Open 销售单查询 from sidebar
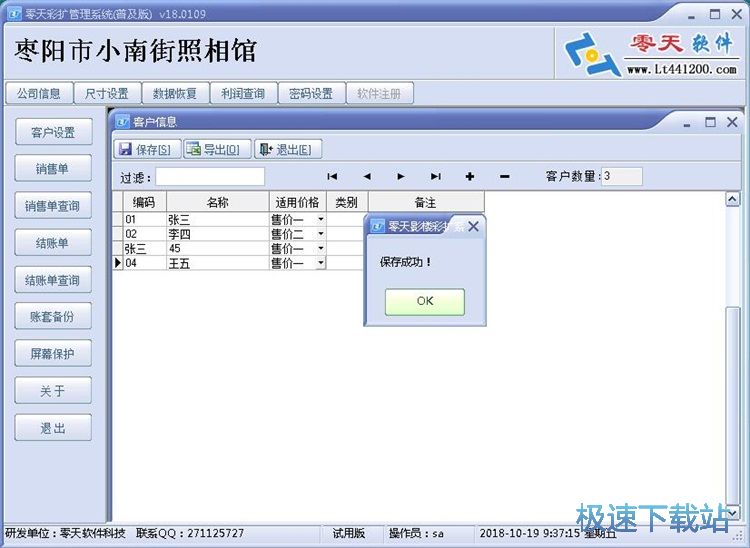Viewport: 750px width, 548px height. tap(53, 206)
